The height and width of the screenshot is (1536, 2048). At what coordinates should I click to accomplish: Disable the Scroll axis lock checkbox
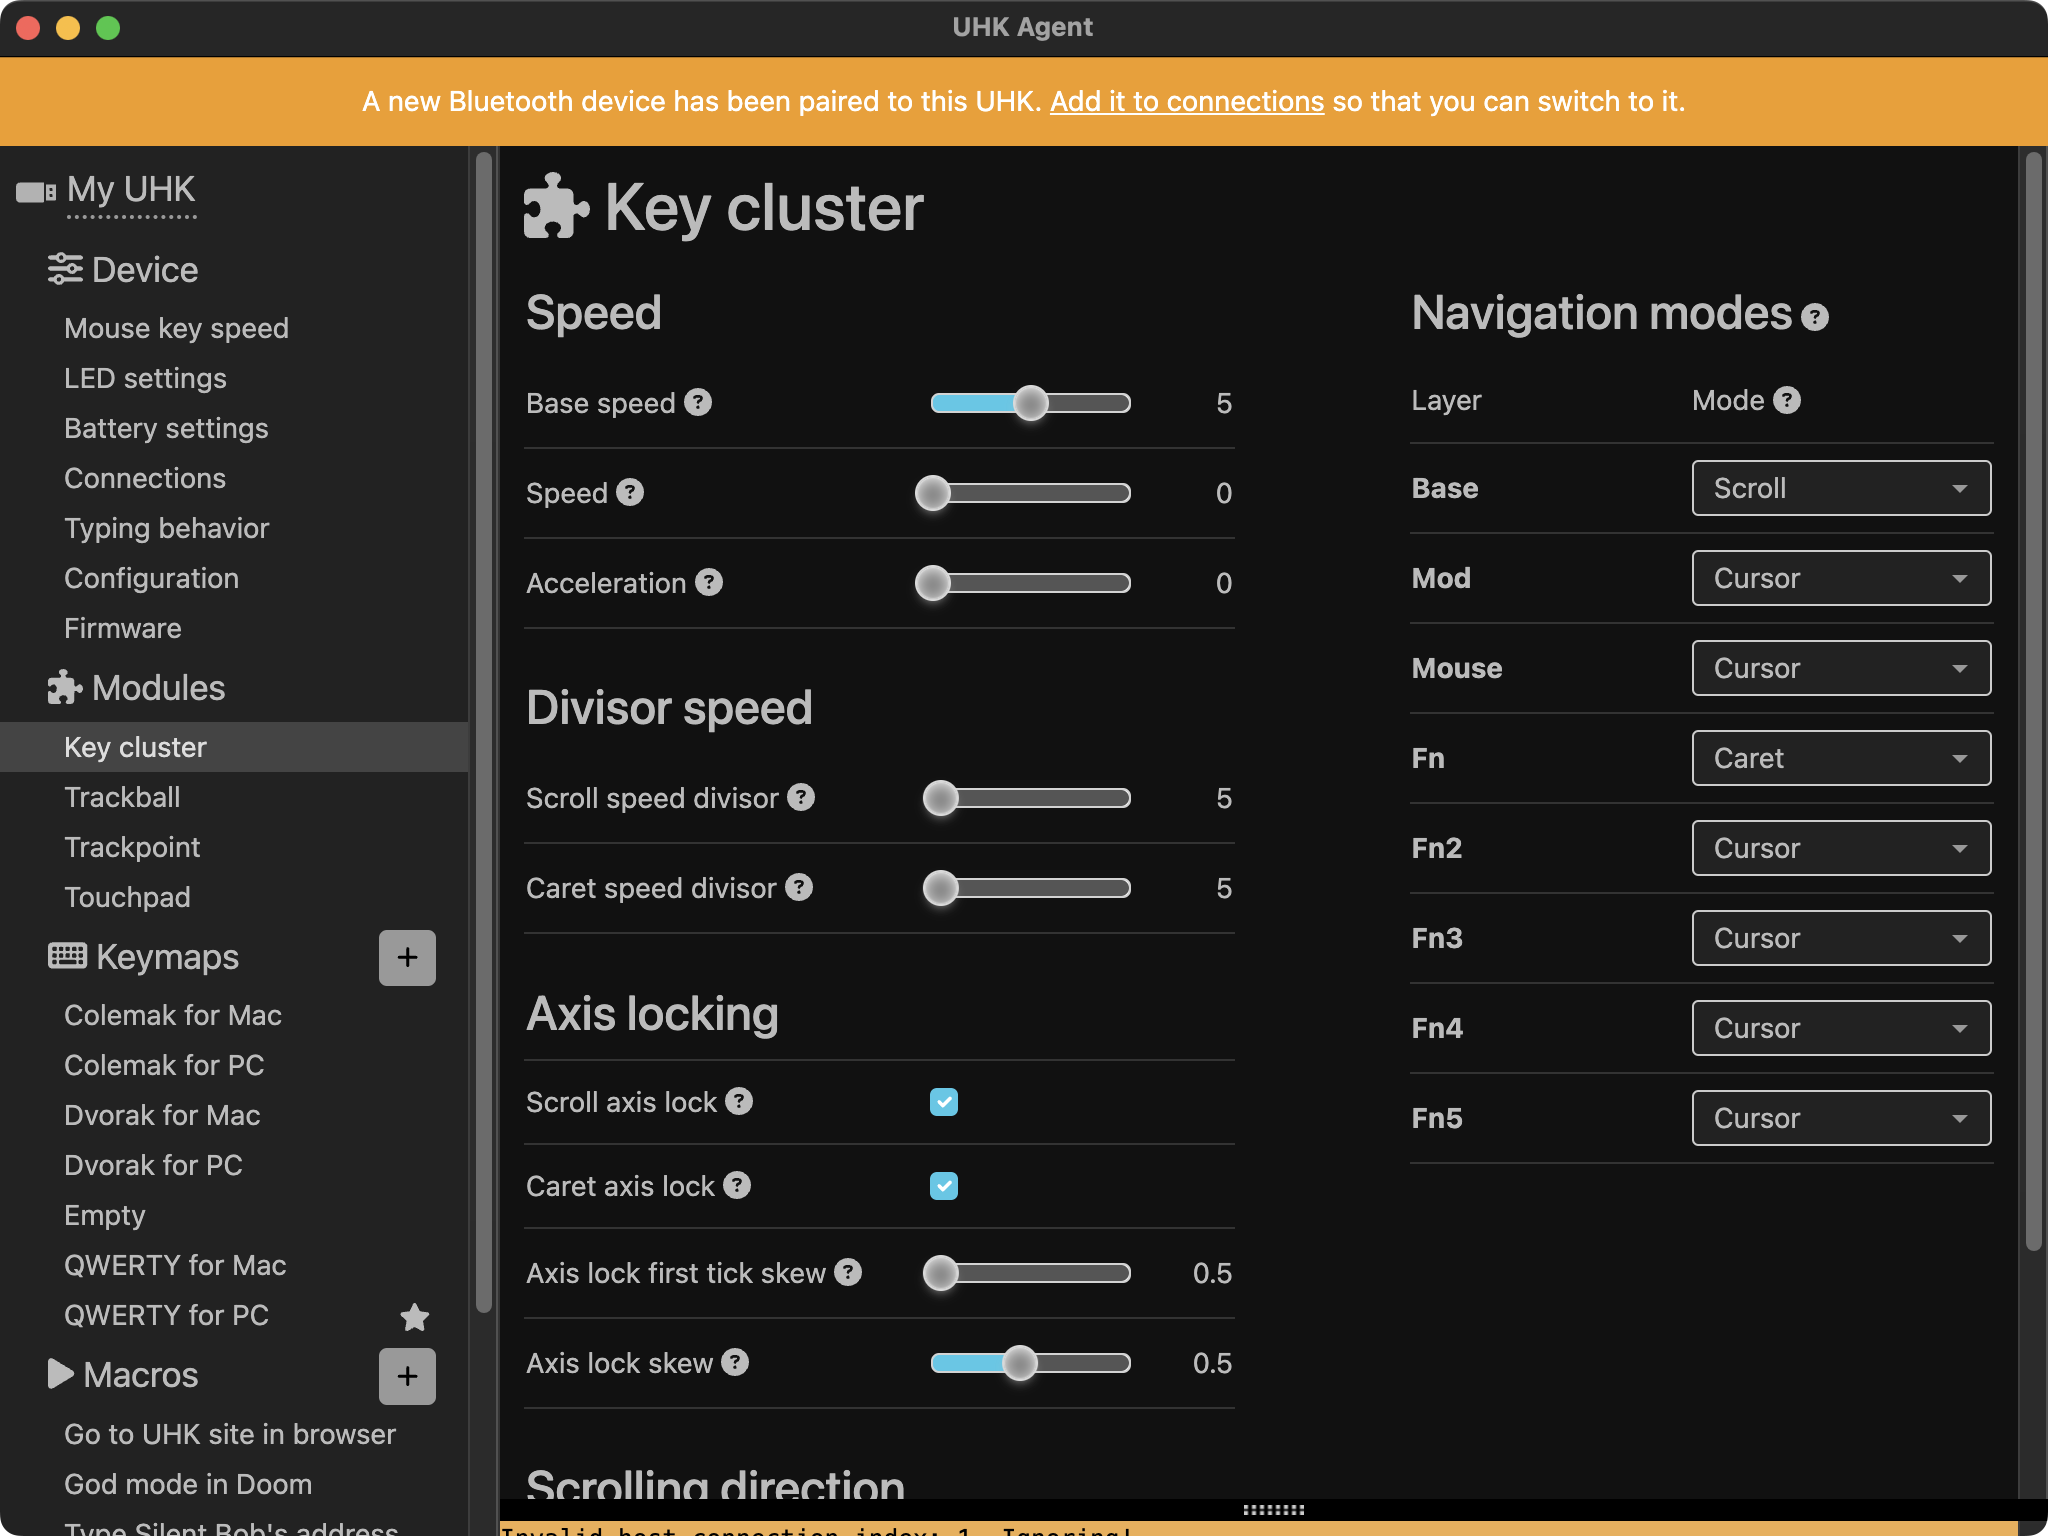(943, 1101)
